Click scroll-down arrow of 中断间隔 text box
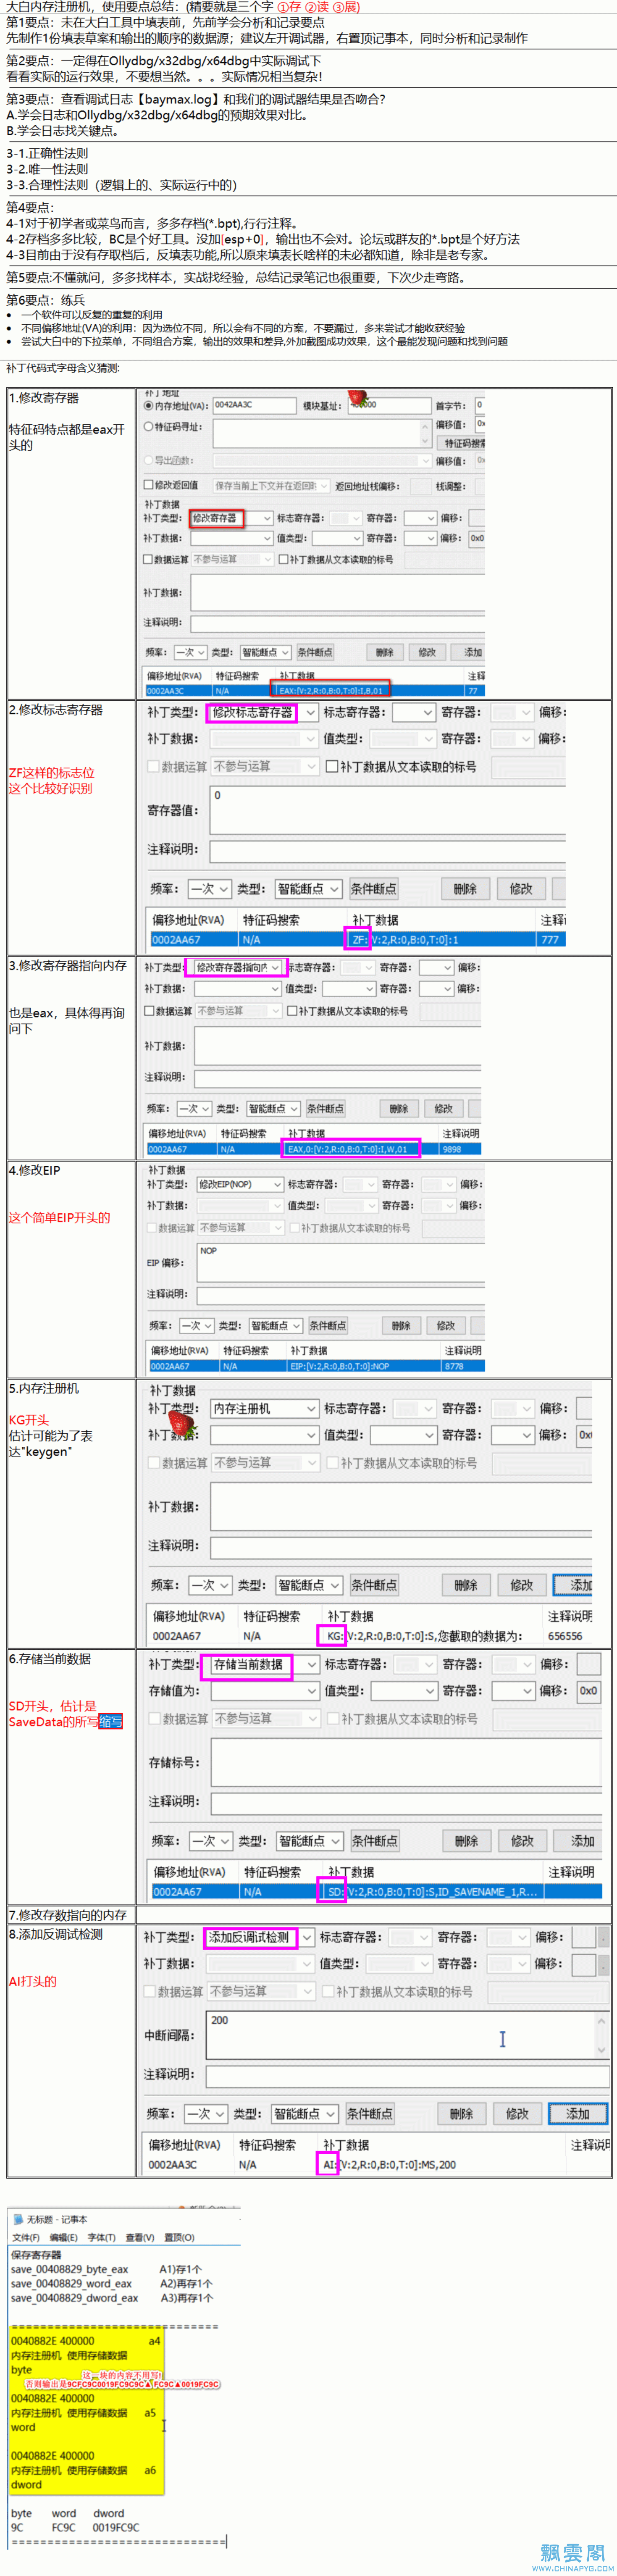This screenshot has width=617, height=2576. point(601,2050)
